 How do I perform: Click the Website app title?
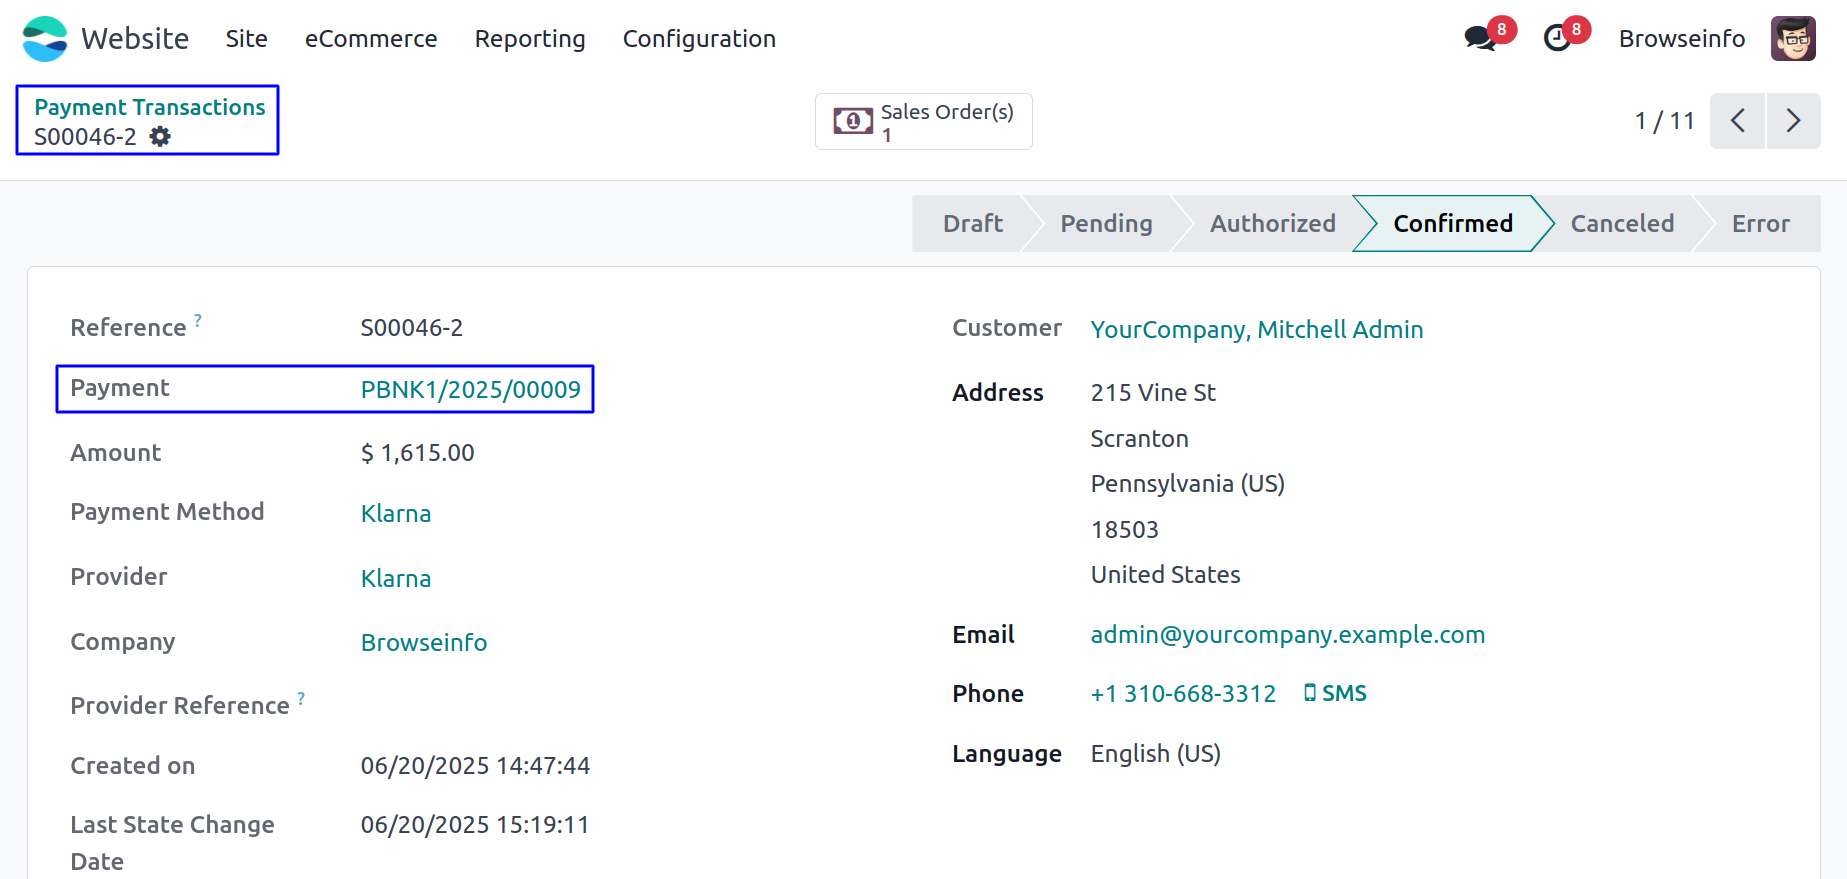click(135, 39)
